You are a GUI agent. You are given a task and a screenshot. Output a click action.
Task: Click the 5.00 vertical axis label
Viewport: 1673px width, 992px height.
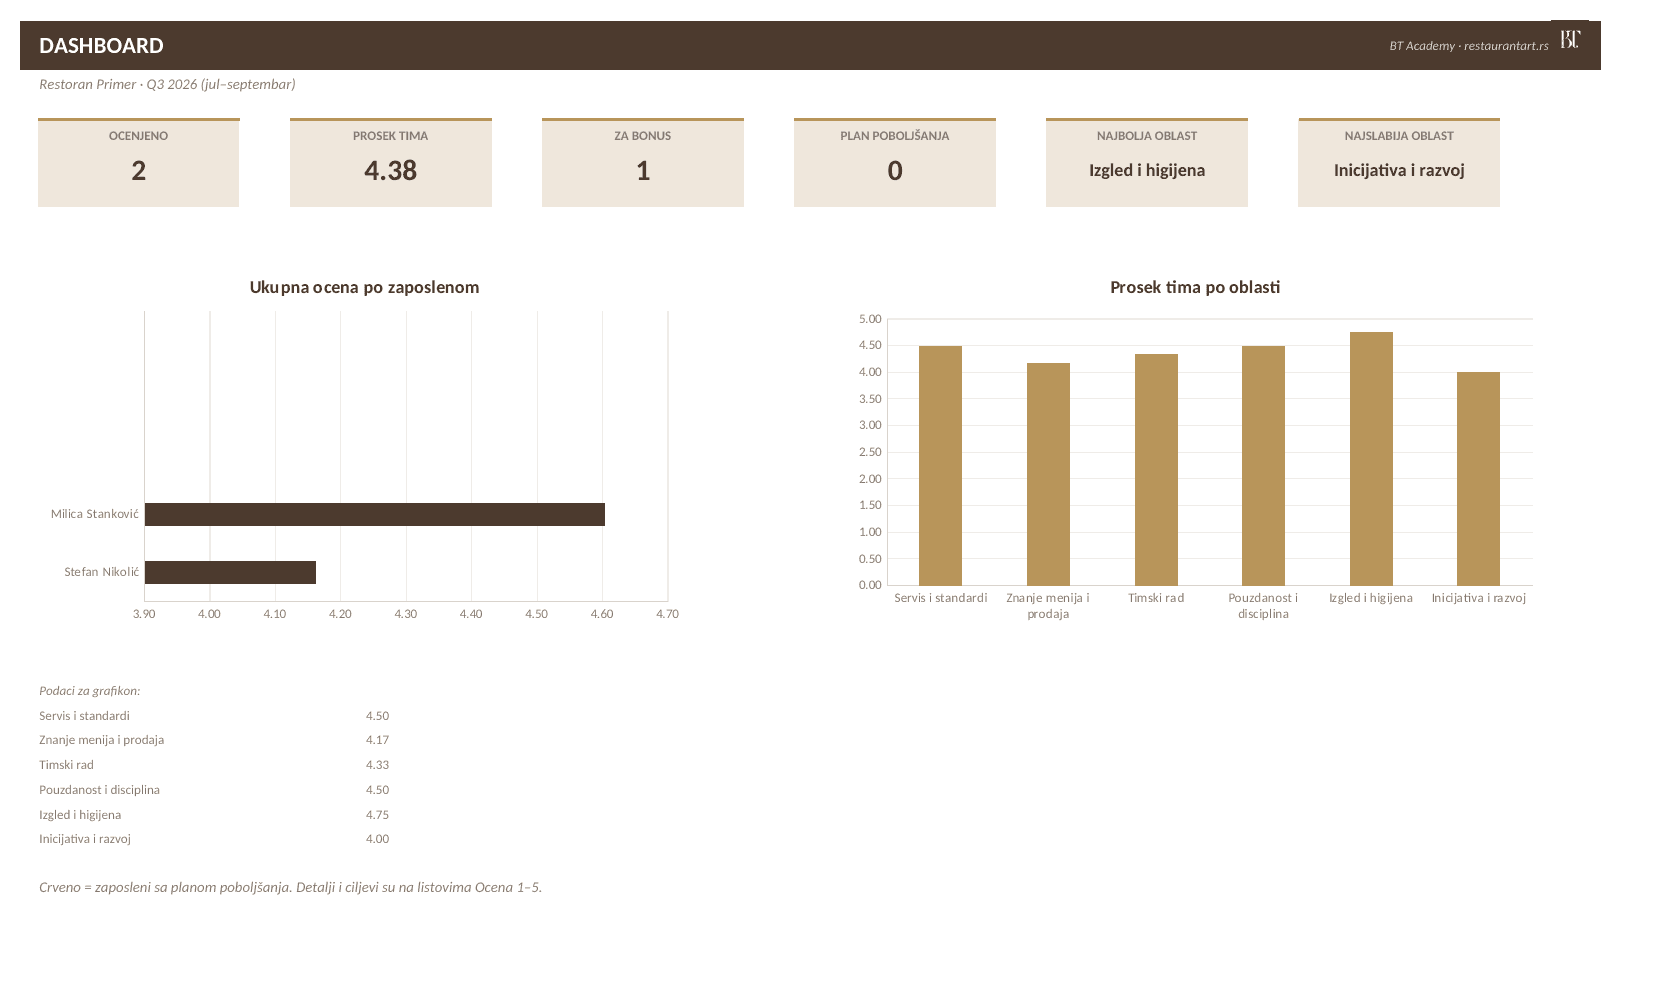870,319
